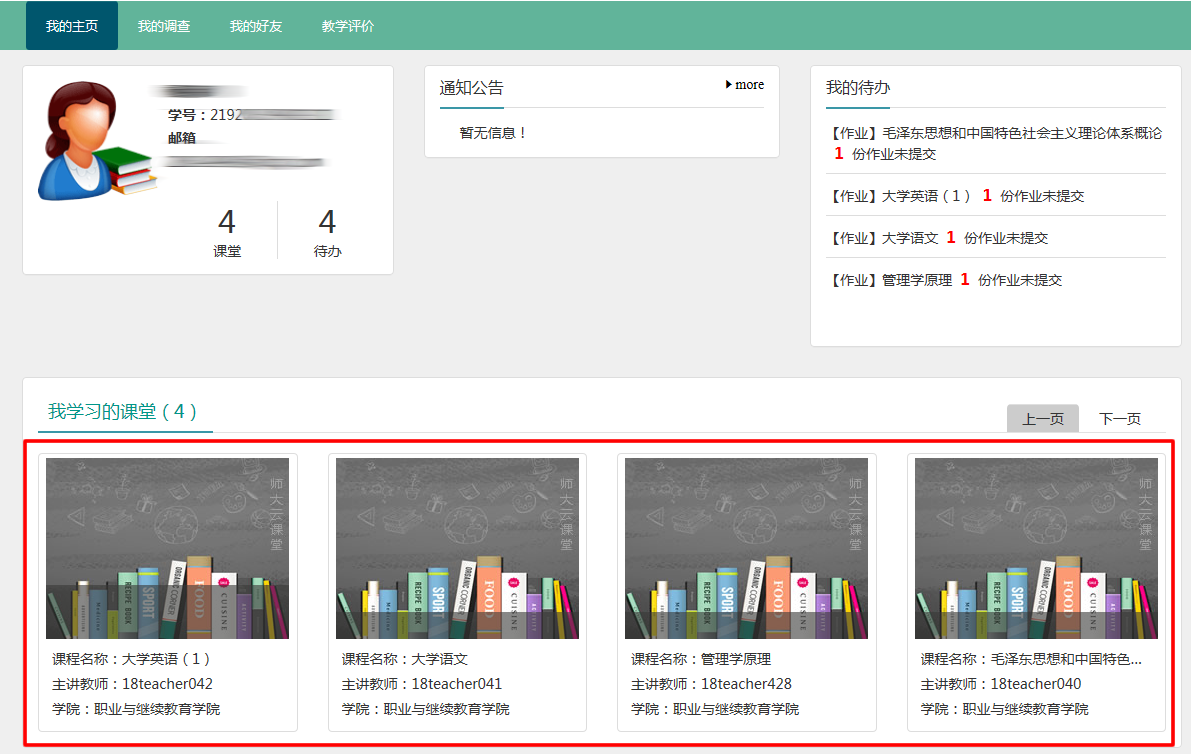1191x754 pixels.
Task: Select the 我学习的课堂（4） heading tab
Action: point(123,411)
